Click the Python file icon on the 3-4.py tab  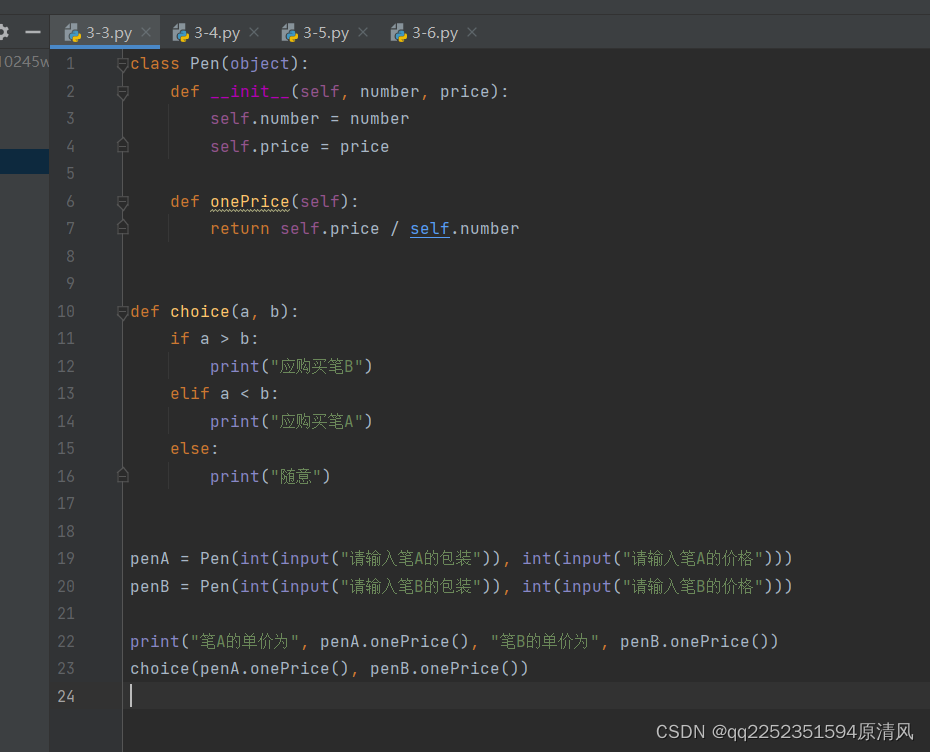click(x=182, y=31)
